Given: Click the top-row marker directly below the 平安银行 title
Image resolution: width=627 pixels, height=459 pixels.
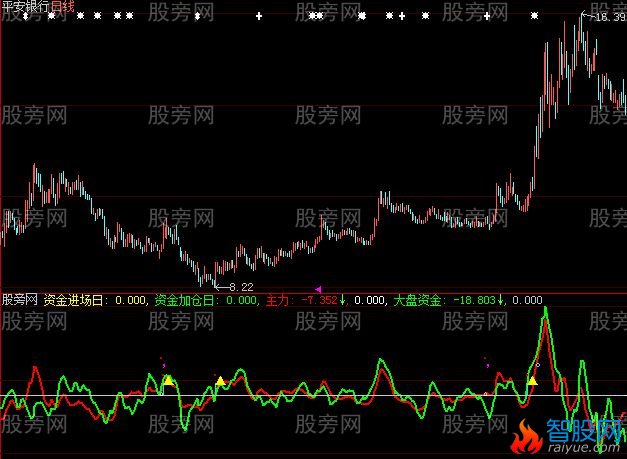Looking at the screenshot, I should pyautogui.click(x=26, y=16).
